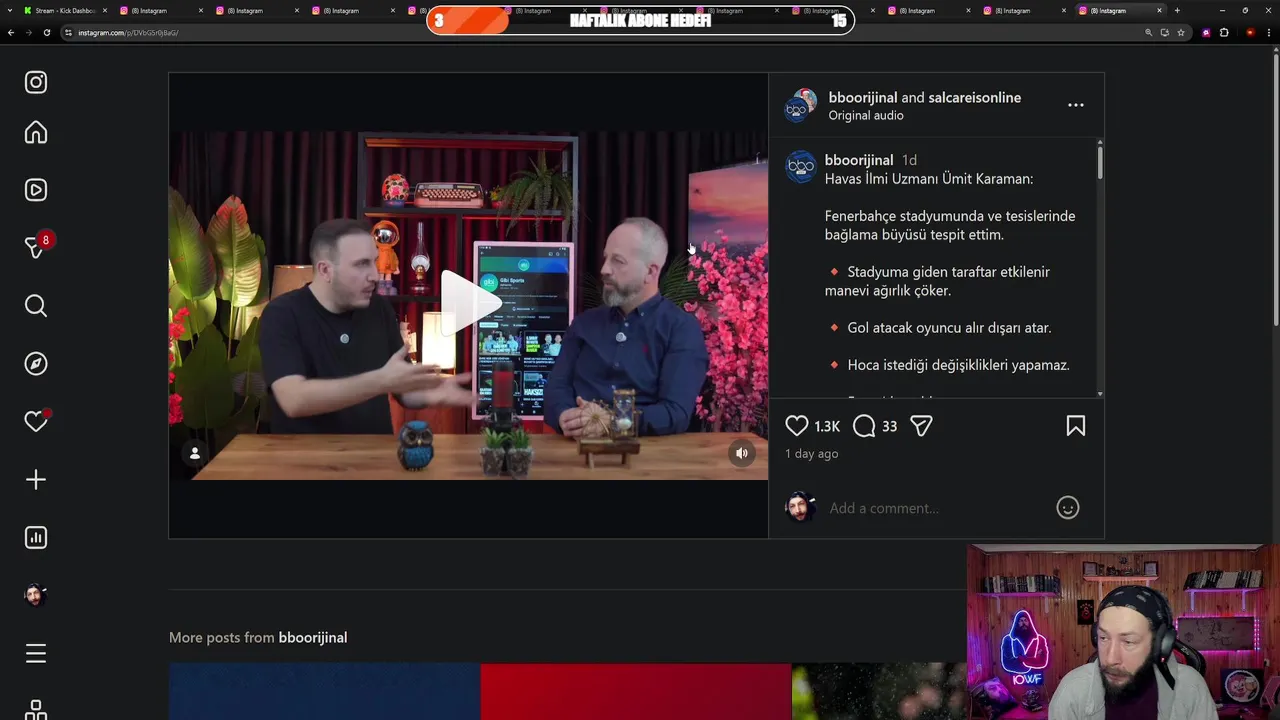1280x720 pixels.
Task: Close the active Instagram tab
Action: click(x=1160, y=10)
